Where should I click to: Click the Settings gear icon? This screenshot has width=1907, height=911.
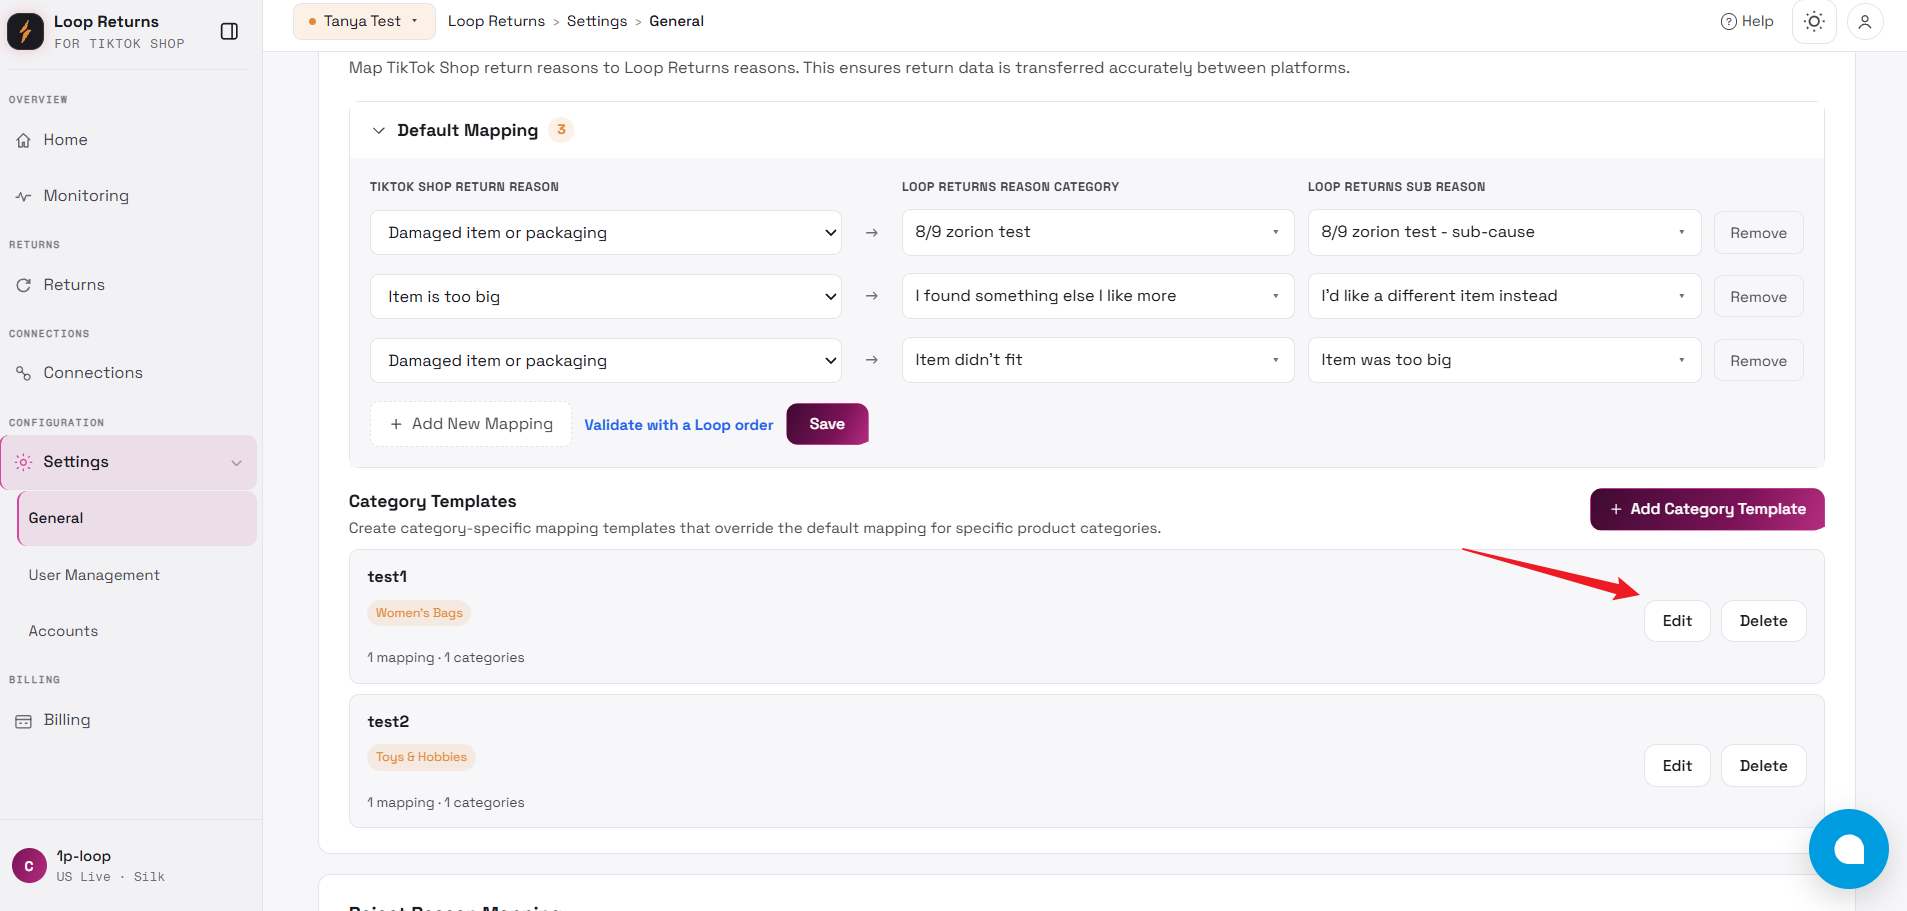23,462
